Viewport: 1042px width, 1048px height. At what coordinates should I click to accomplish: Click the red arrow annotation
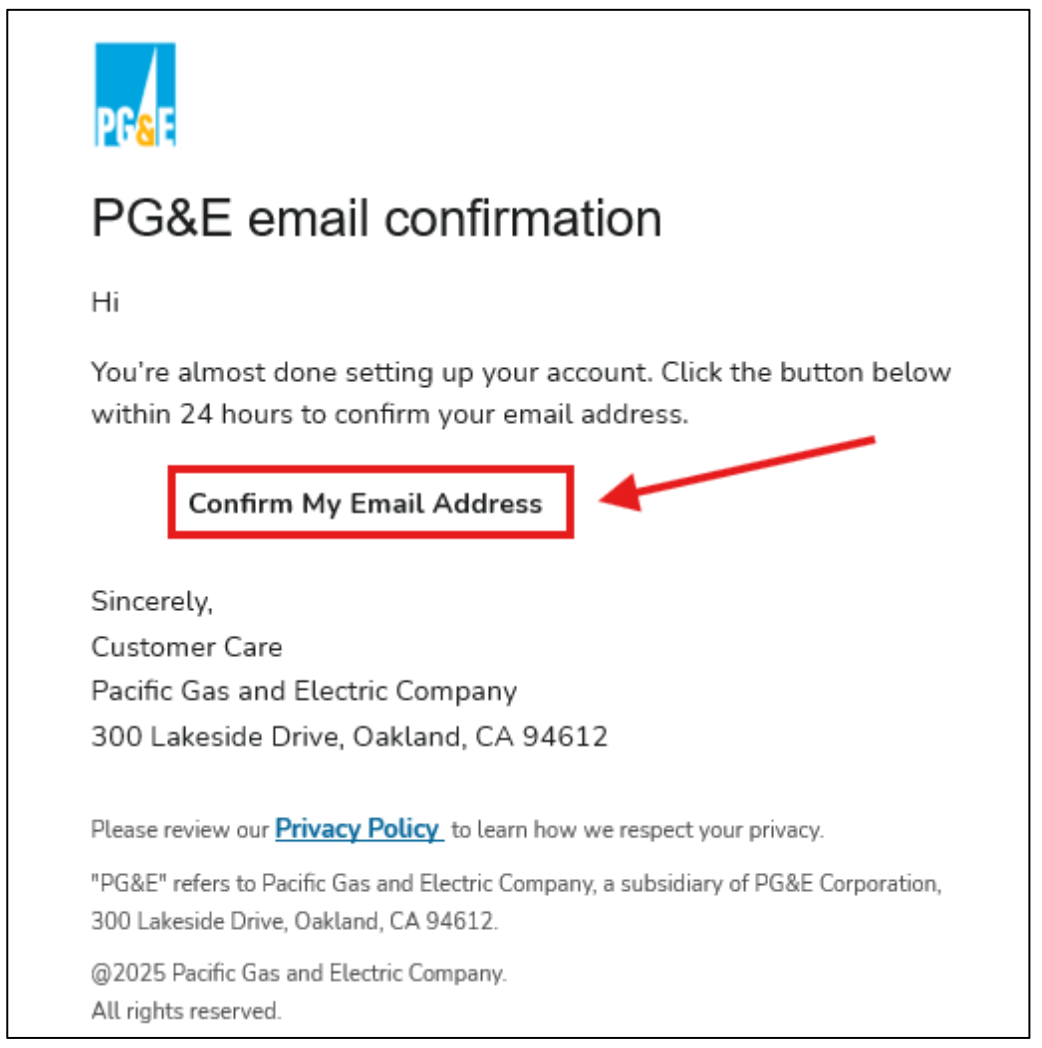pyautogui.click(x=737, y=473)
